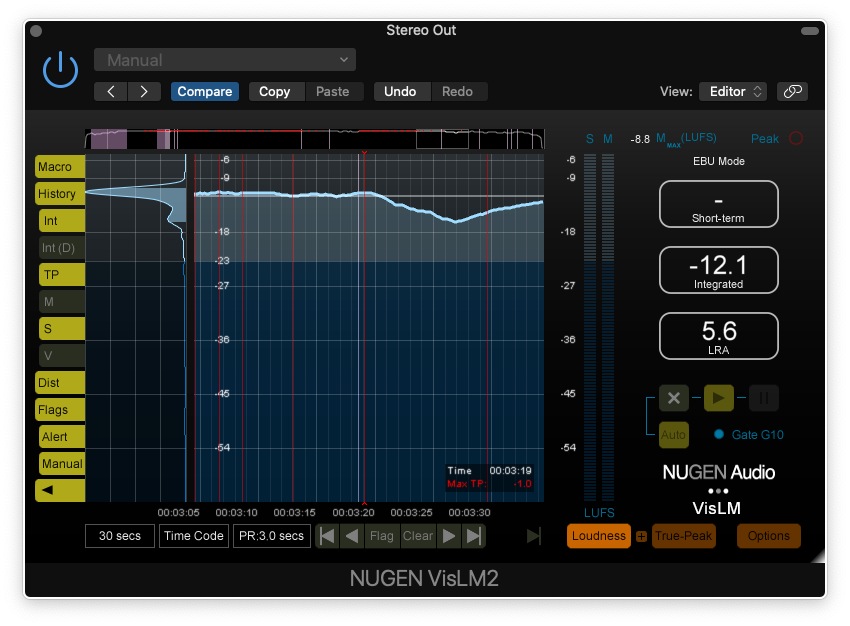Go to the previous preset arrow

[x=111, y=91]
